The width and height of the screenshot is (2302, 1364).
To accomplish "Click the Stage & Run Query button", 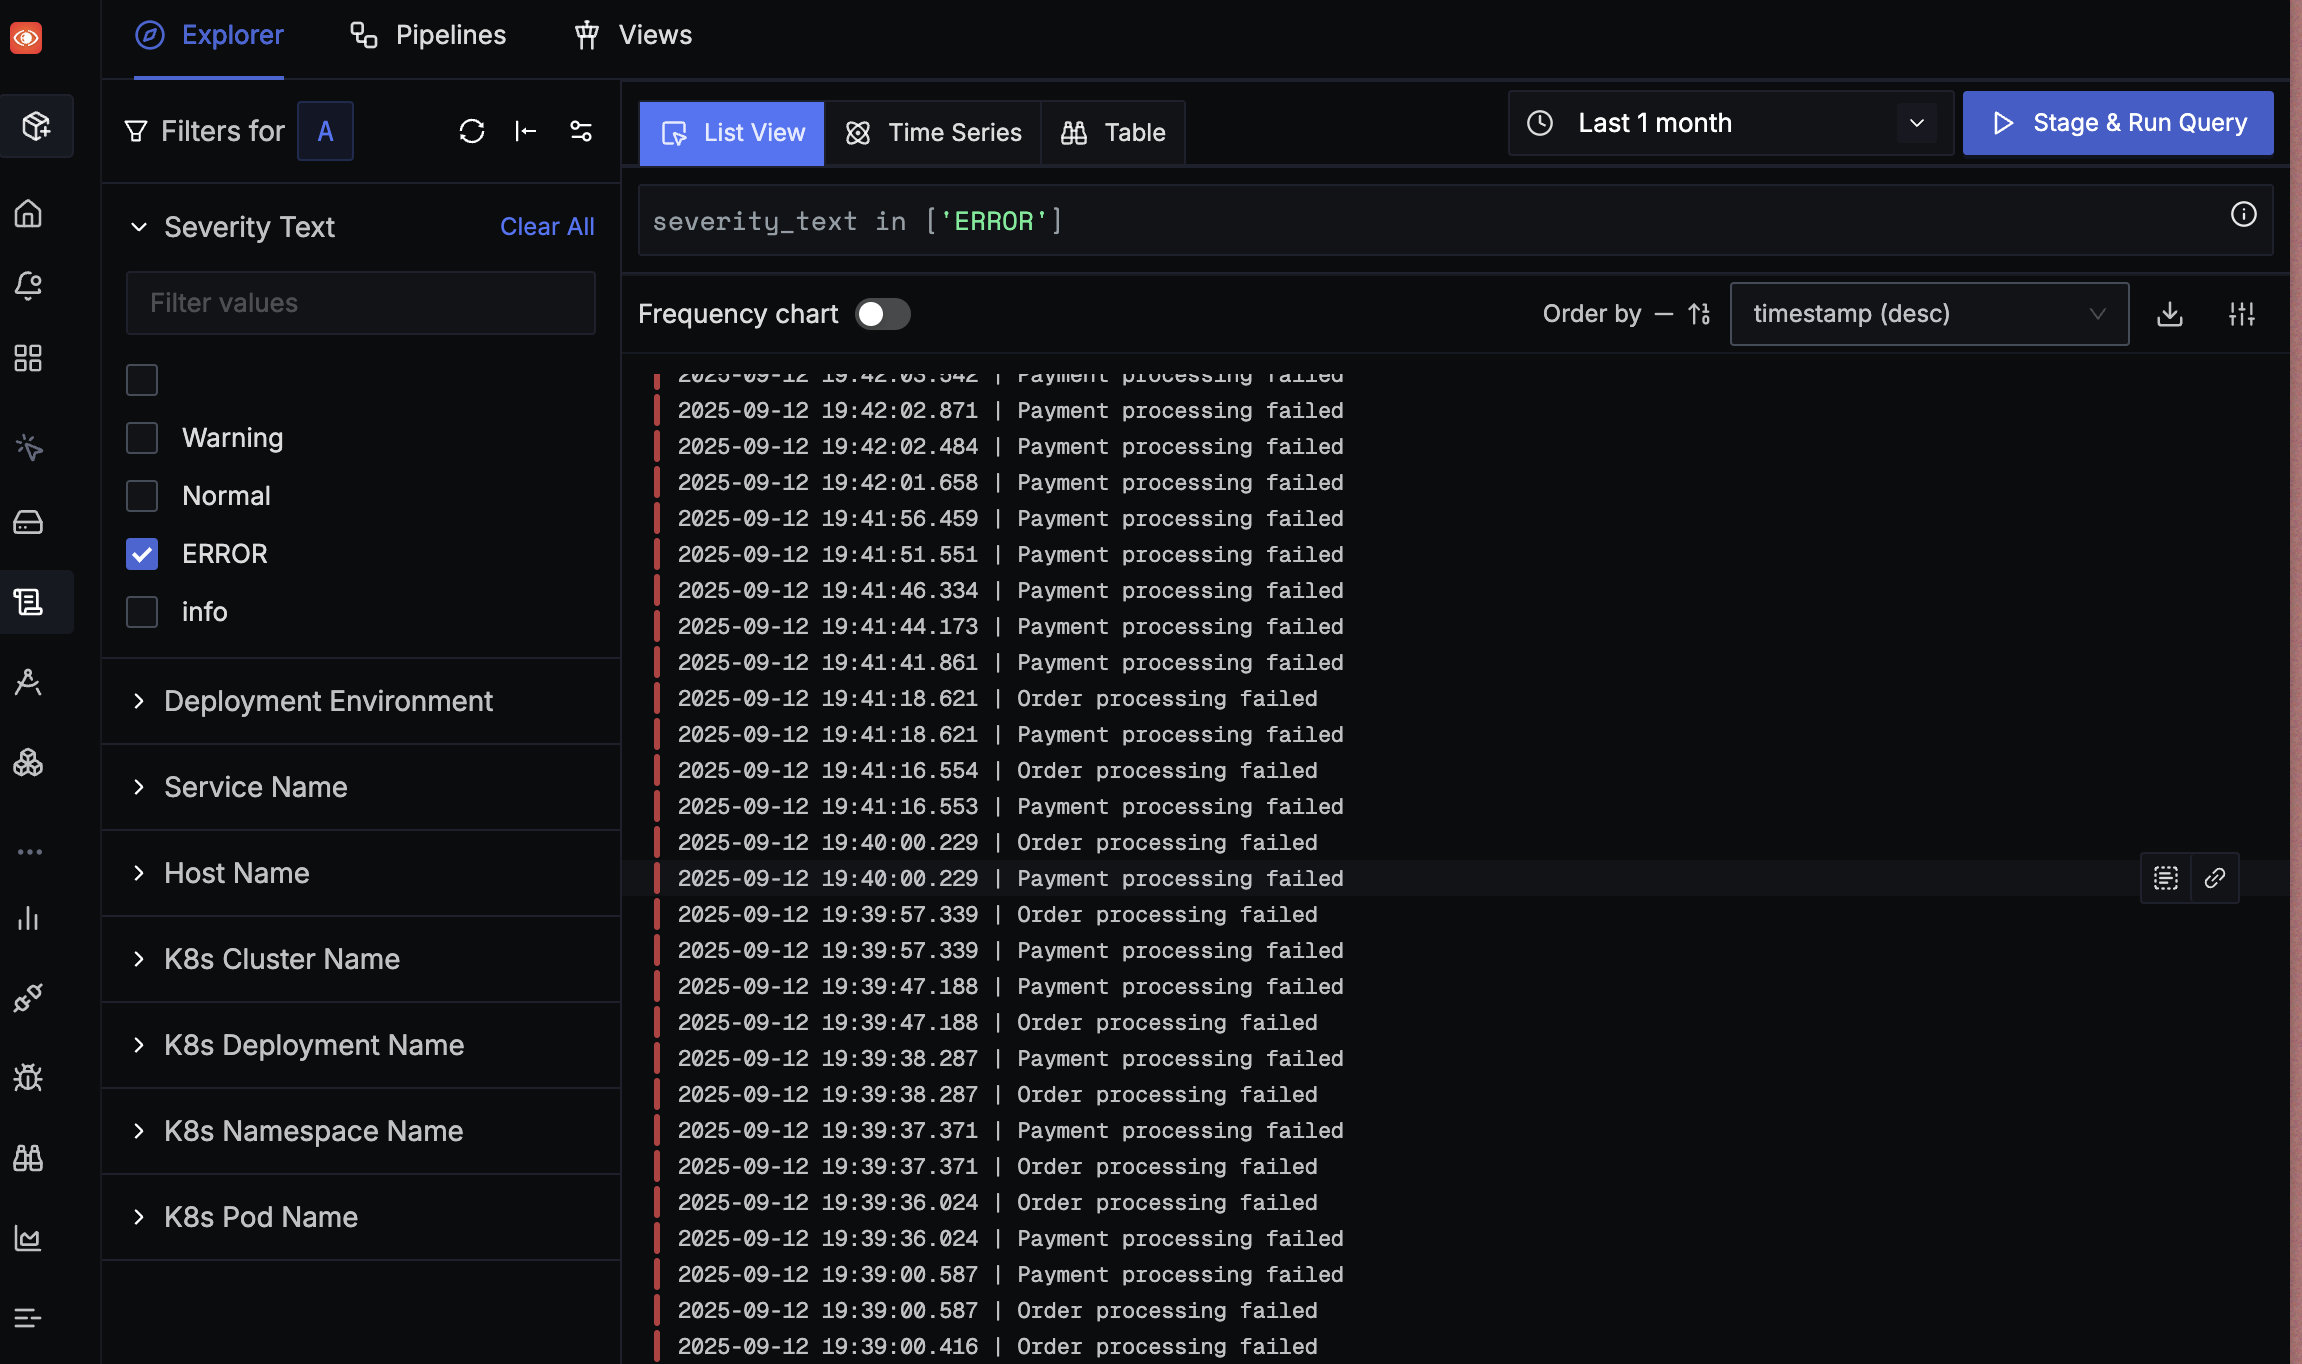I will pyautogui.click(x=2117, y=123).
